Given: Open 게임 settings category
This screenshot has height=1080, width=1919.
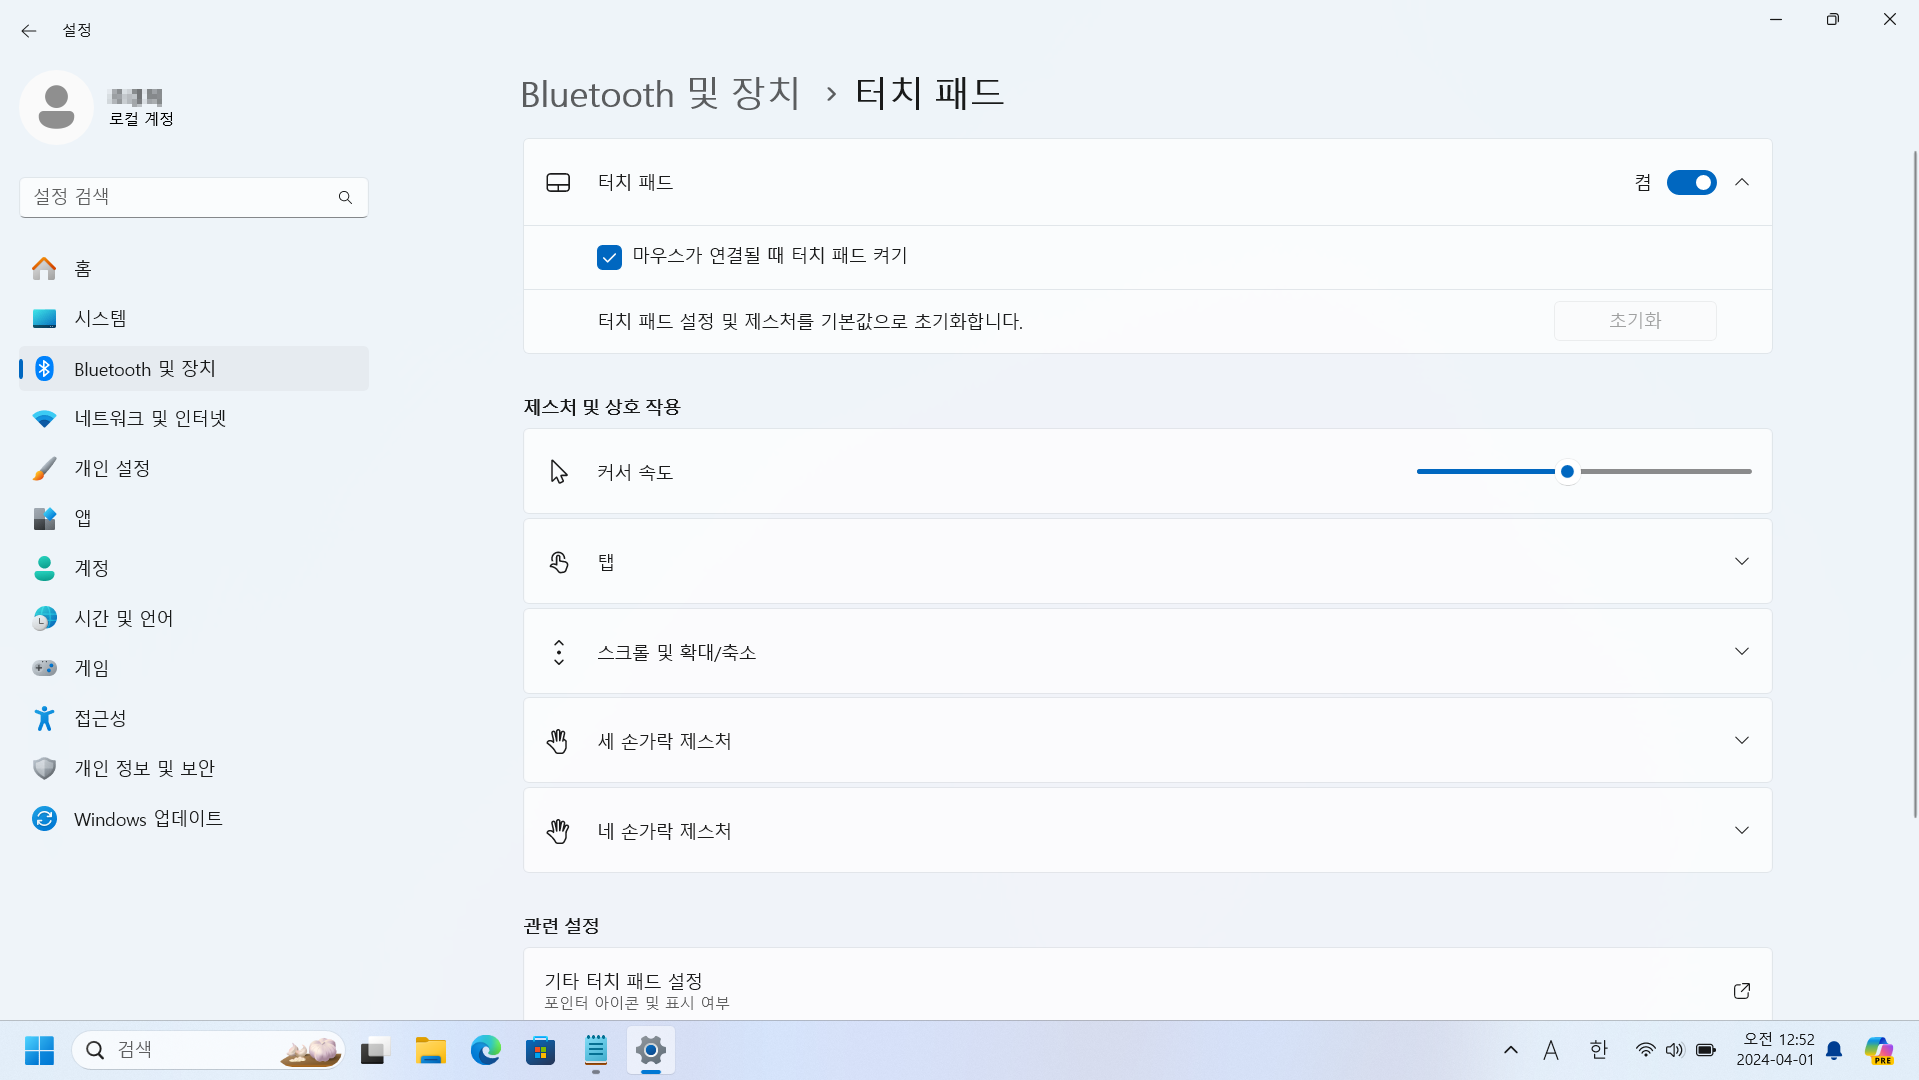Looking at the screenshot, I should click(x=194, y=668).
